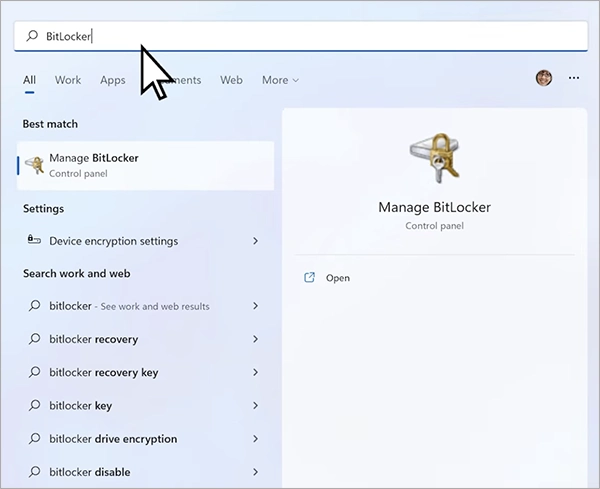600x489 pixels.
Task: Click the large Manage BitLocker preview icon
Action: (434, 157)
